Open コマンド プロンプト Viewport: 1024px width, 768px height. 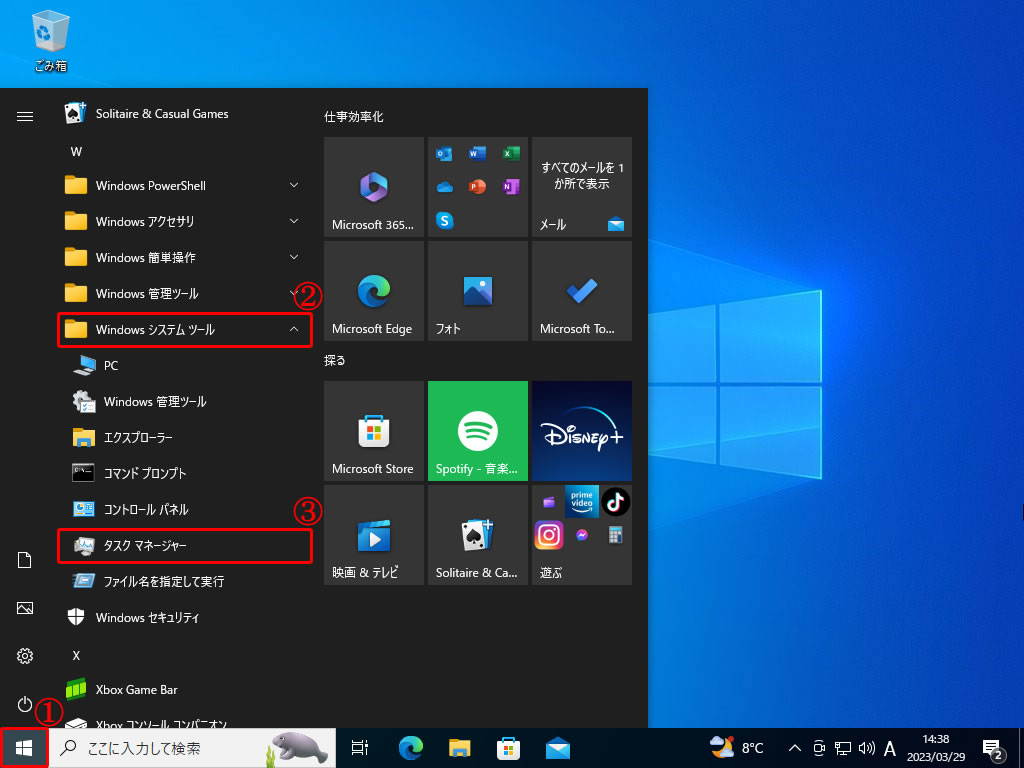[x=185, y=473]
